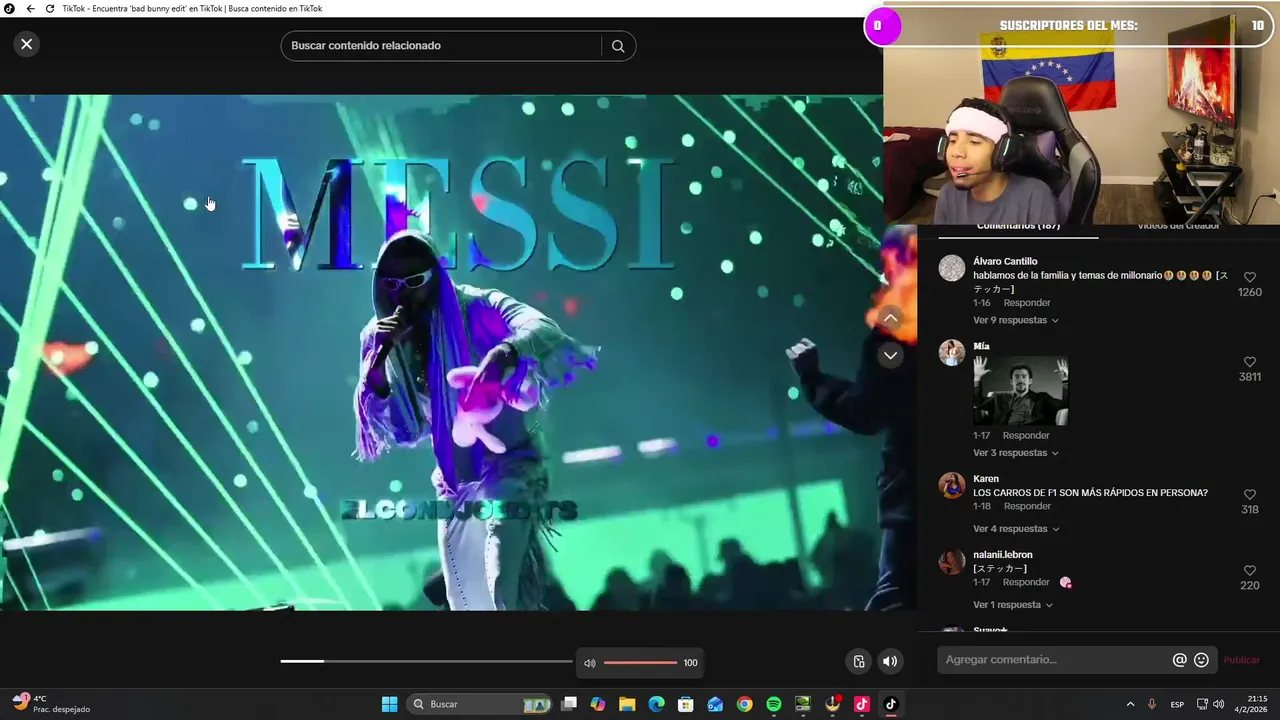Screen dimensions: 1280x720
Task: Open the emoji picker icon in comment box
Action: coord(1202,660)
